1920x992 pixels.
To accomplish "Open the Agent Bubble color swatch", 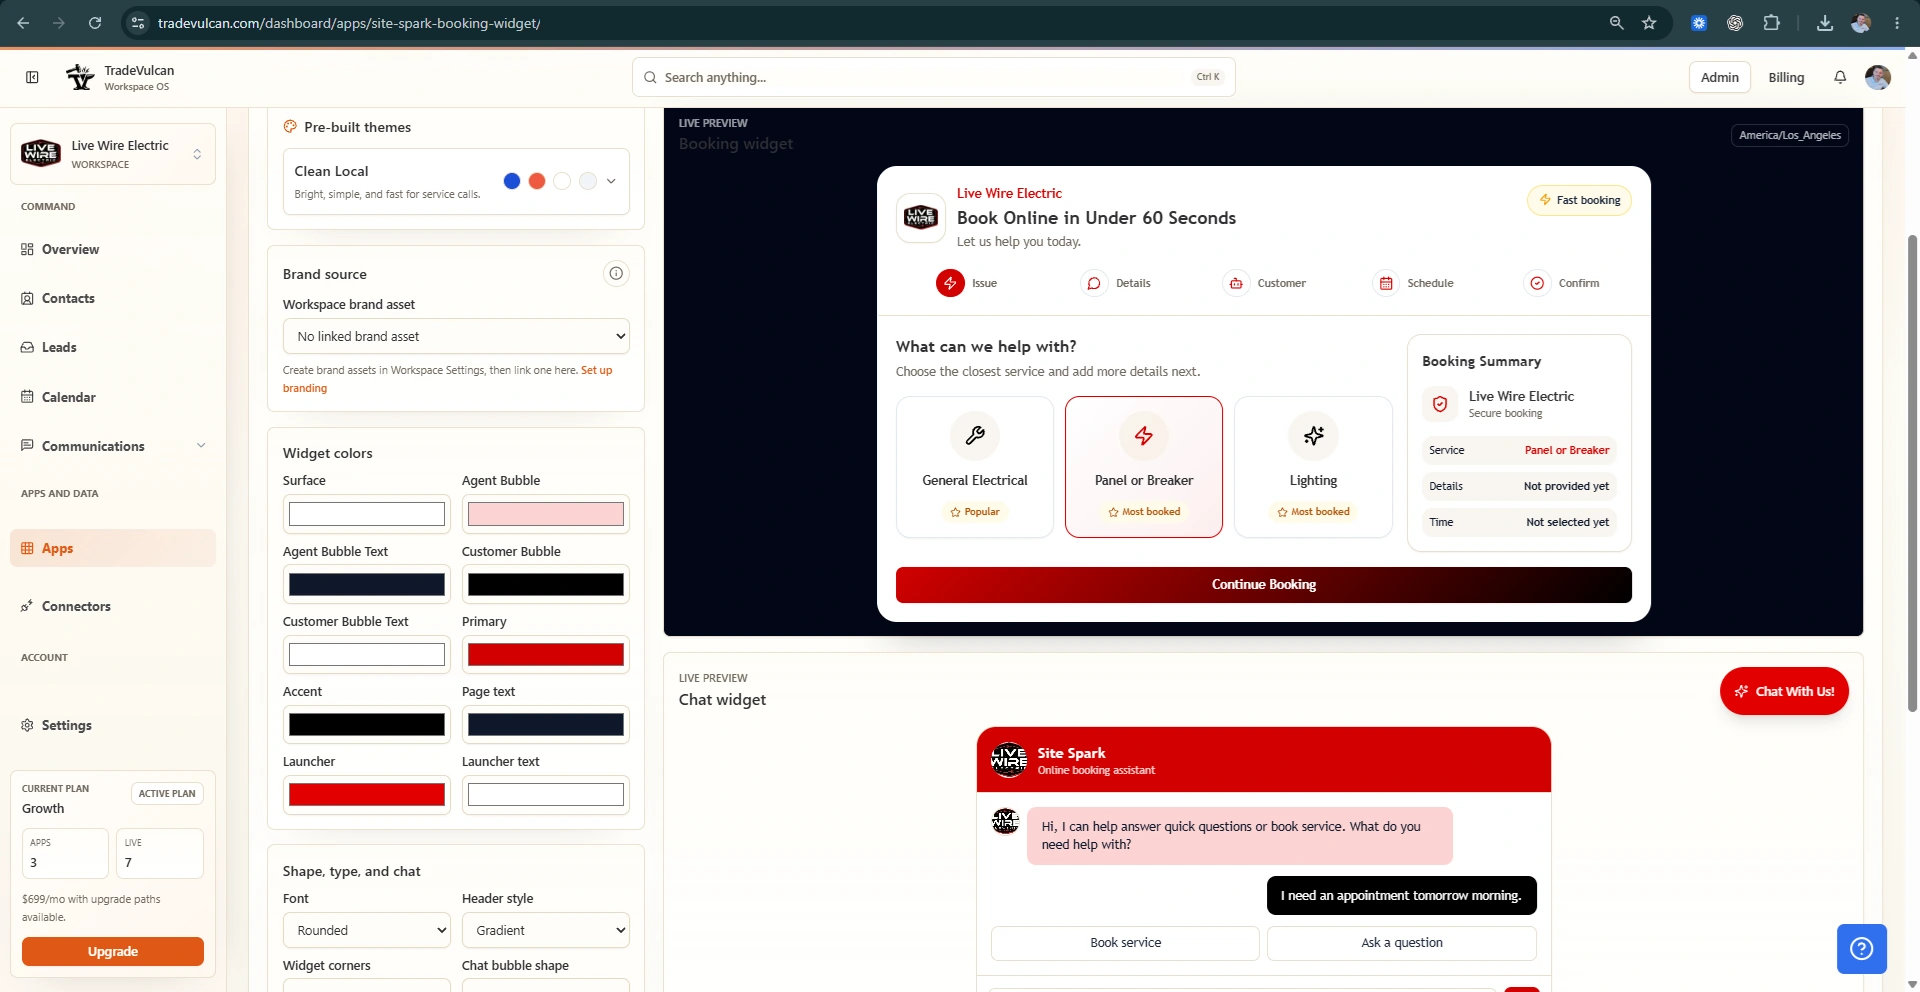I will (x=546, y=514).
